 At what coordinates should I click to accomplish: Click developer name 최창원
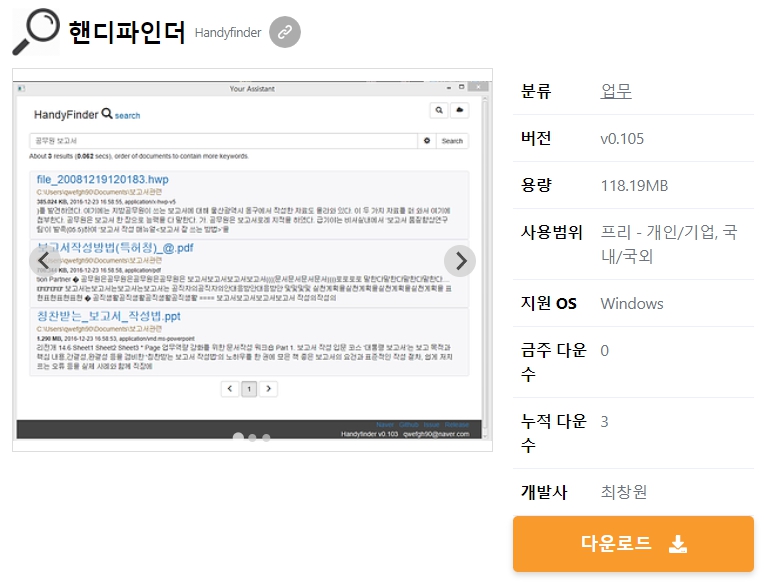point(624,491)
